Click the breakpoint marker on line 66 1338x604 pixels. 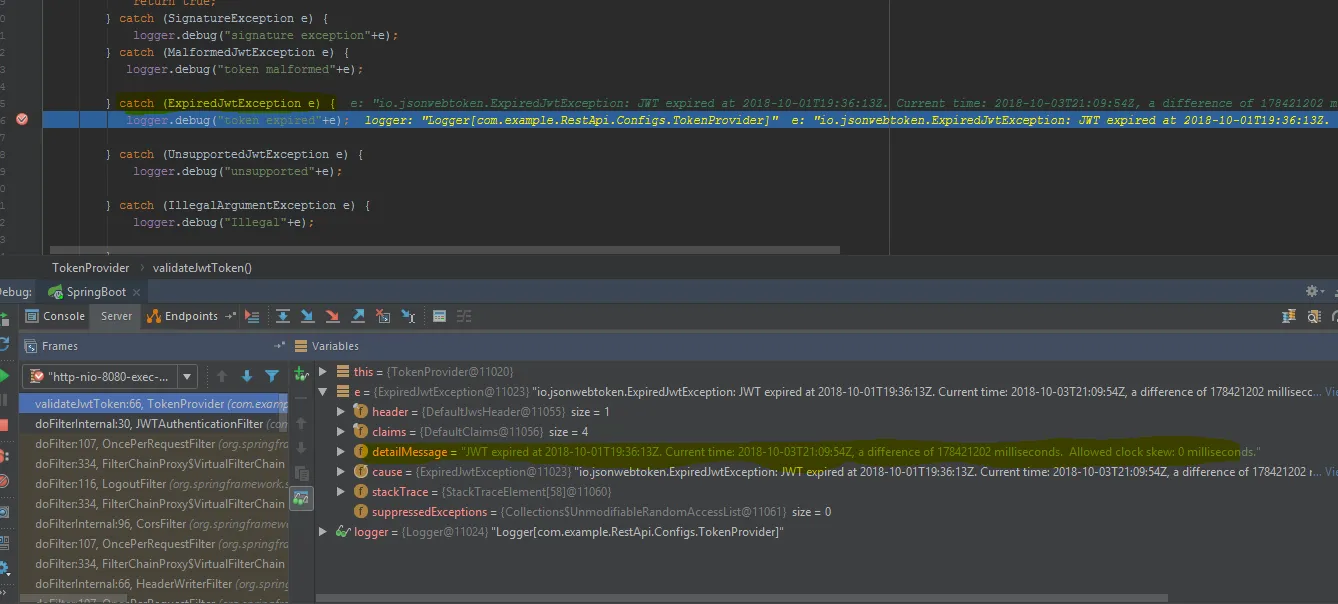22,120
